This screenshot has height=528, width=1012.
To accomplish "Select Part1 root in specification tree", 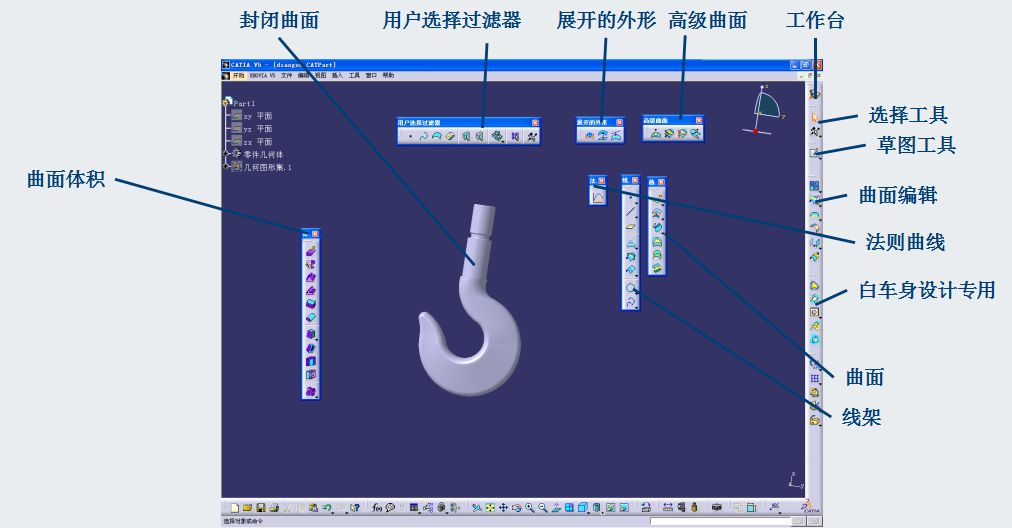I will (x=244, y=103).
